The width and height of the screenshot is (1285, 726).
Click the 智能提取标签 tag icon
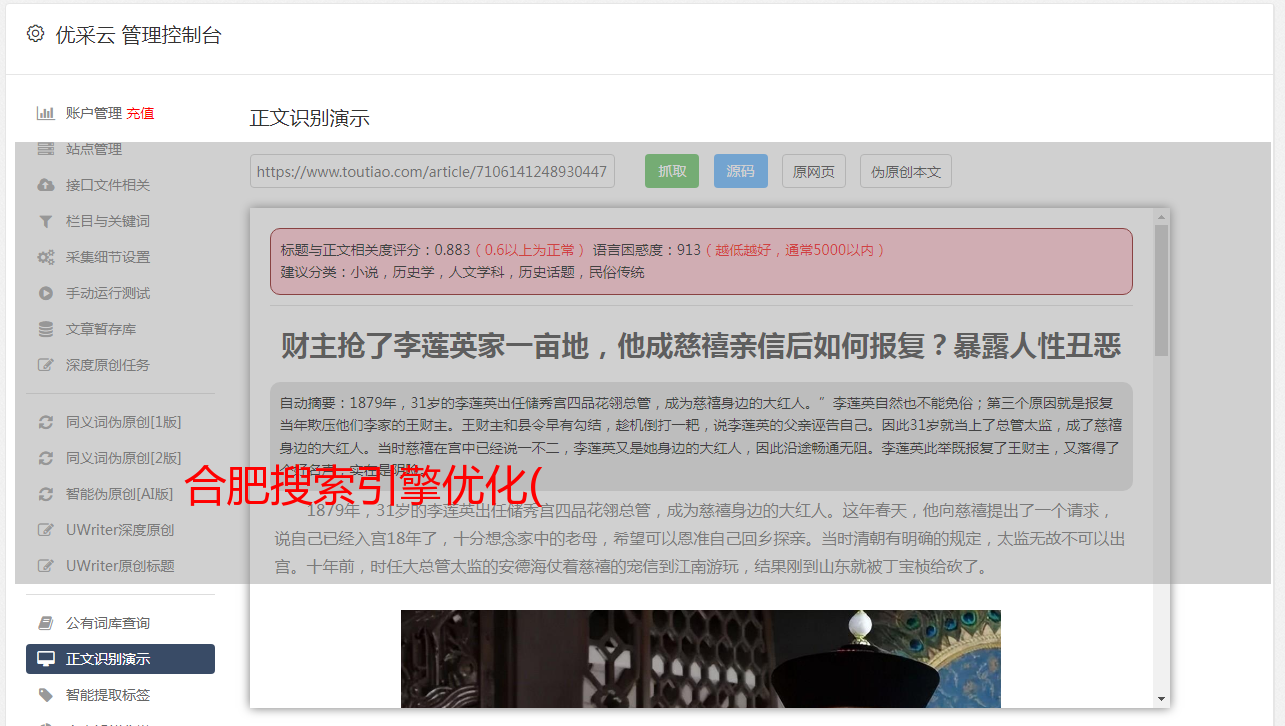[45, 695]
